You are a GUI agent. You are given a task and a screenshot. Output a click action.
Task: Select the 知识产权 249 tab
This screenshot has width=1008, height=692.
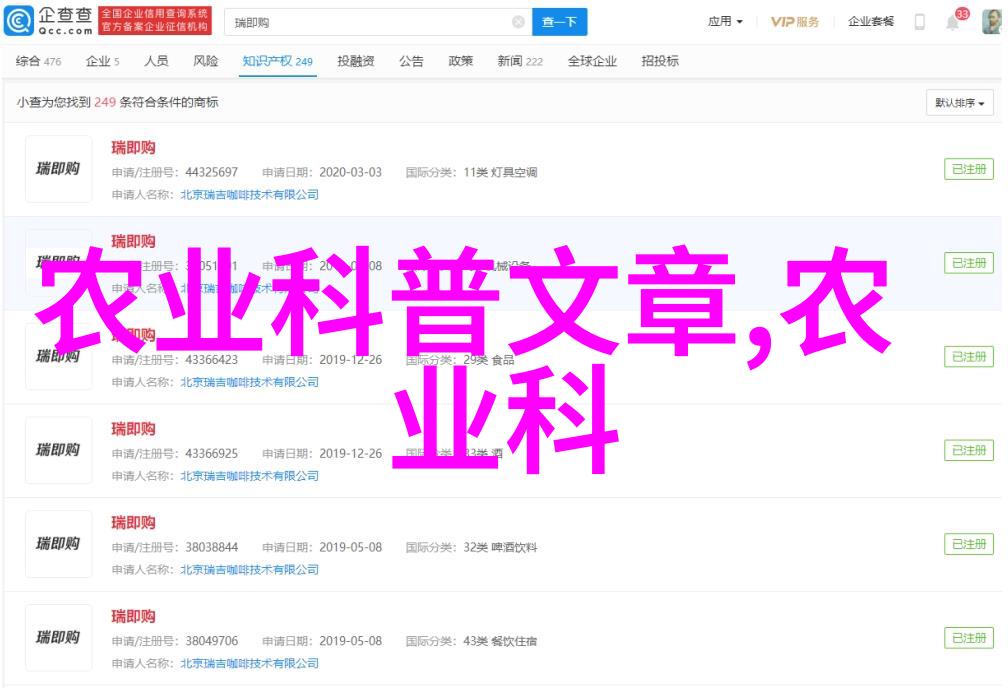(277, 61)
